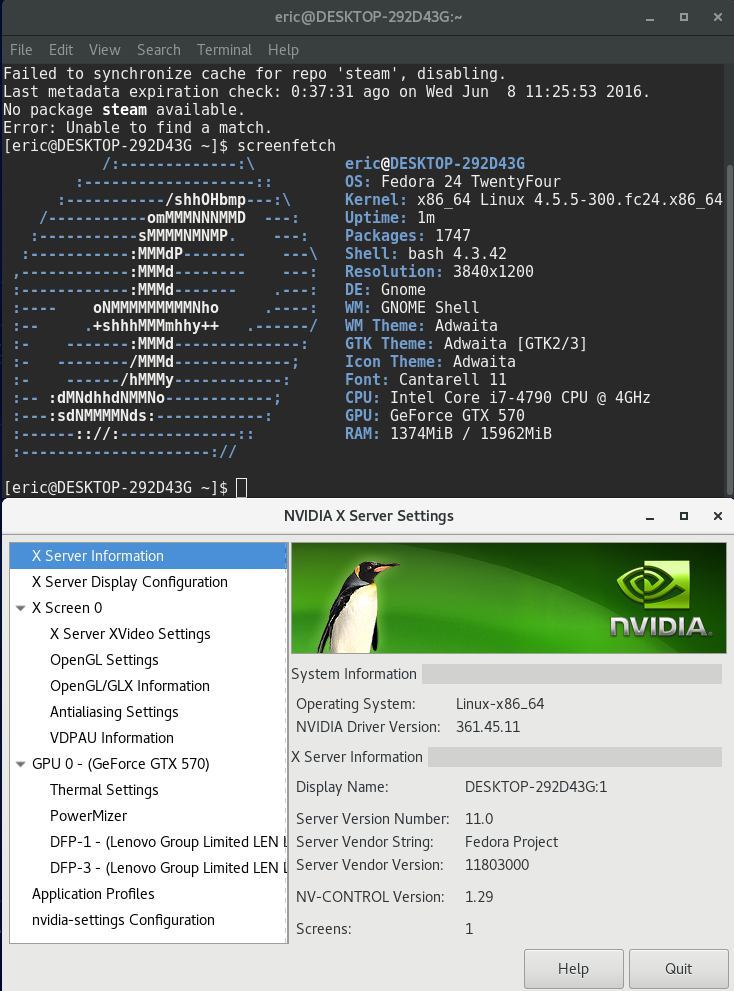
Task: Click the Fedora 24 TwentyFour OS line
Action: pyautogui.click(x=453, y=181)
